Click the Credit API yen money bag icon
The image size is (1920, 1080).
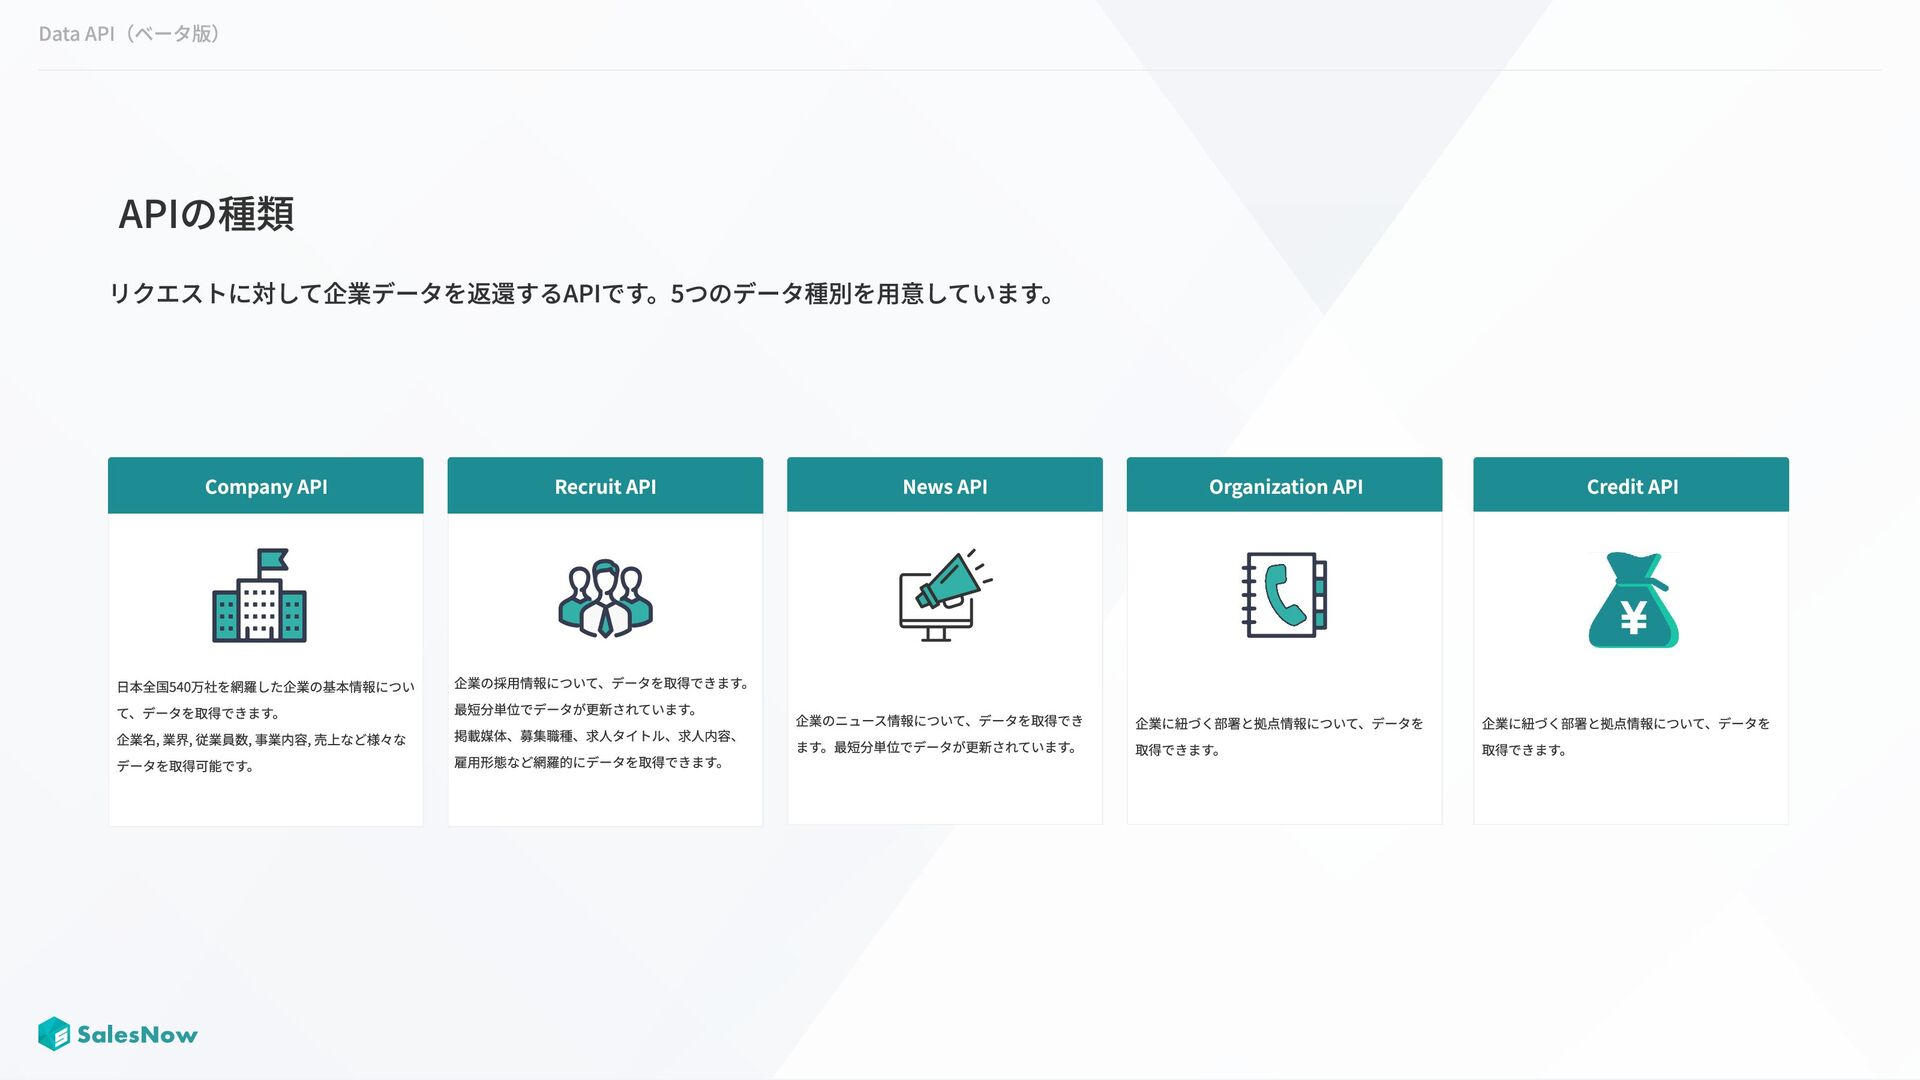click(x=1633, y=600)
